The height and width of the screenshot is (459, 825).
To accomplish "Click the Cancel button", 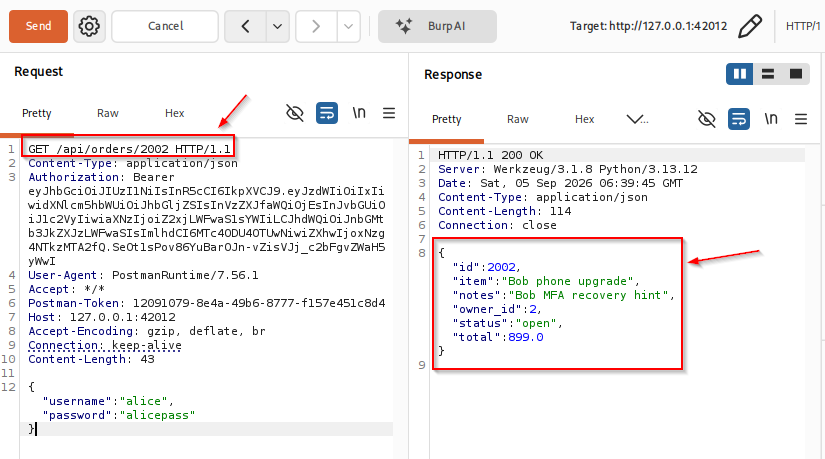I will click(x=165, y=26).
